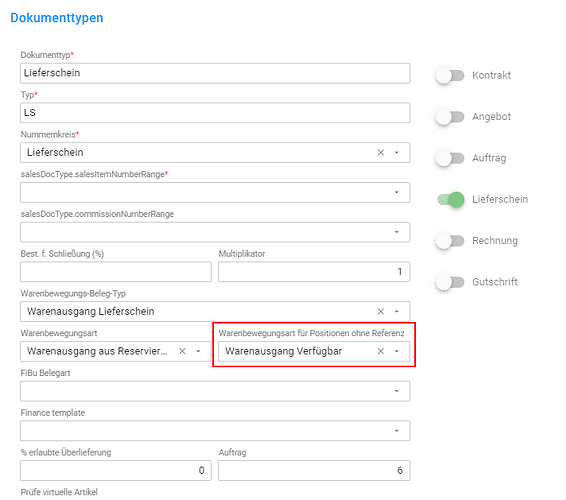Enable the Rechnung switch
This screenshot has width=566, height=500.
450,241
